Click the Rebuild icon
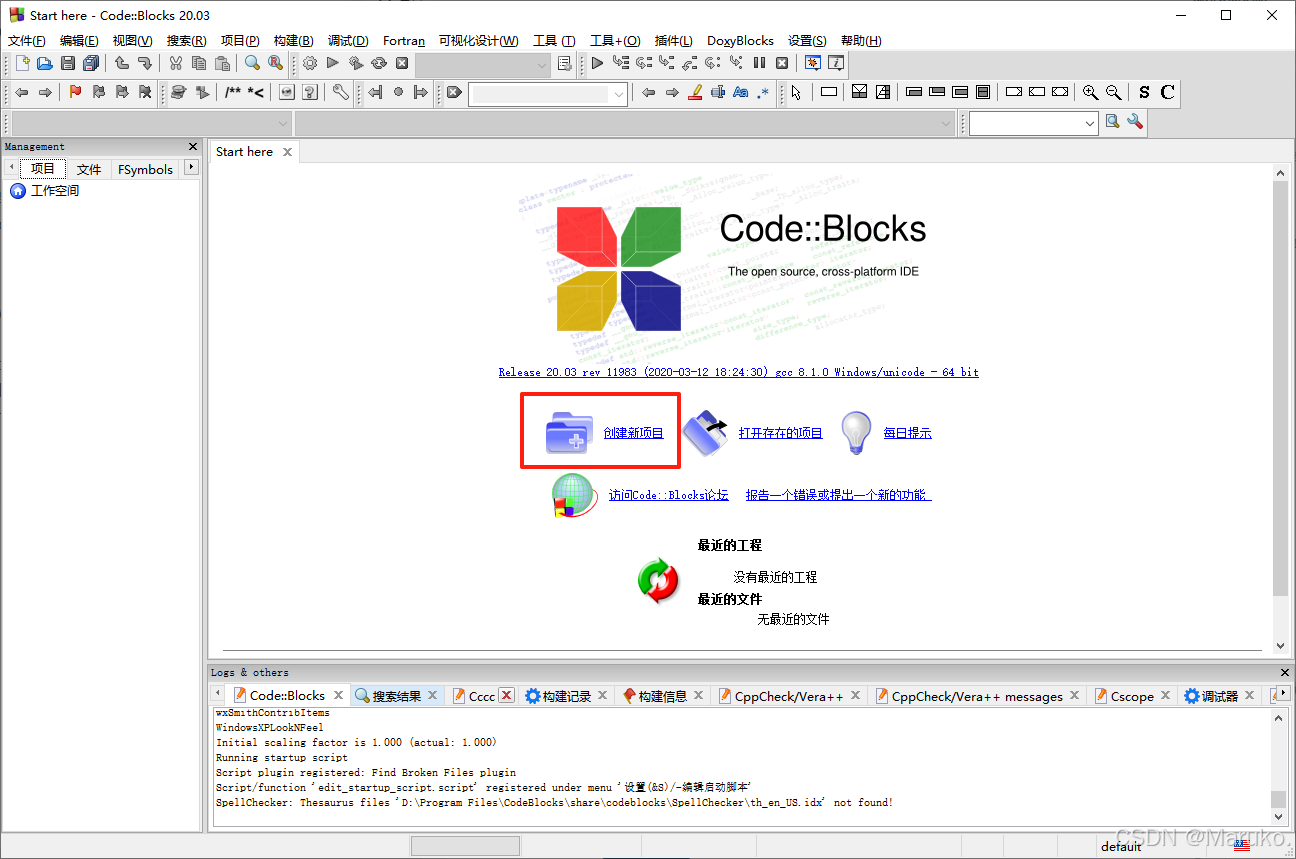The width and height of the screenshot is (1296, 859). coord(379,62)
